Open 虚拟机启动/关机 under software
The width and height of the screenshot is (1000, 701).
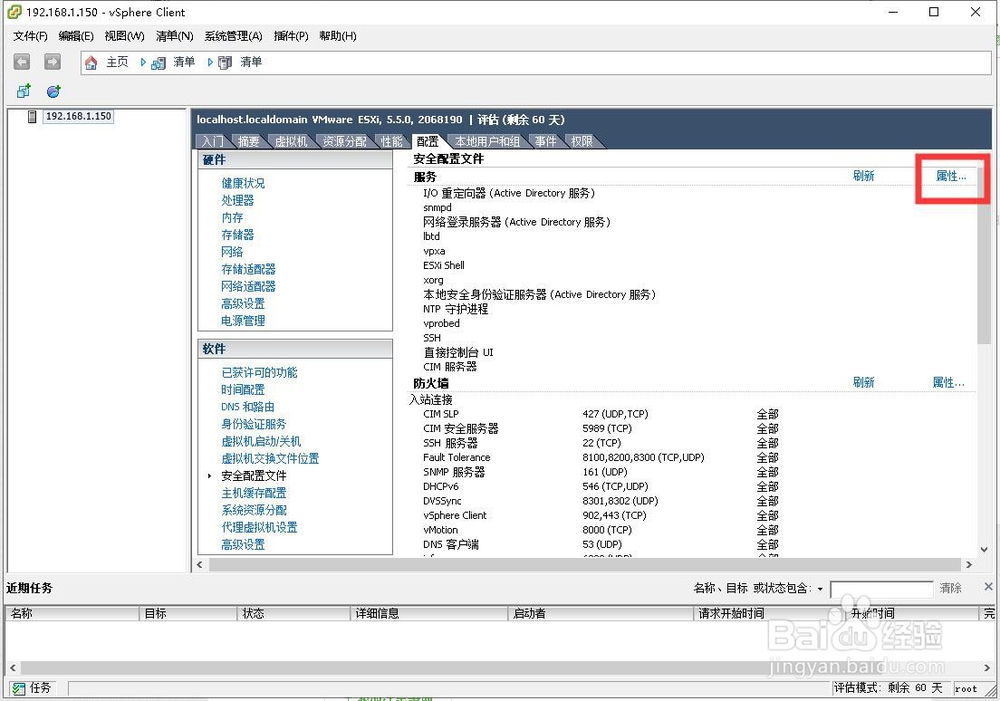pos(261,441)
